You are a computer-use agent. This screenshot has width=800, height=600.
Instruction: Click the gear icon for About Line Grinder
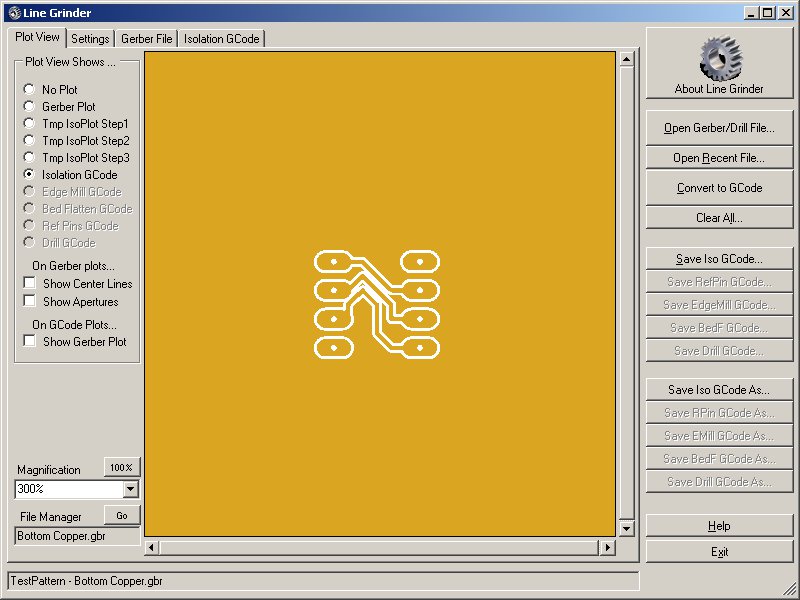[x=718, y=59]
